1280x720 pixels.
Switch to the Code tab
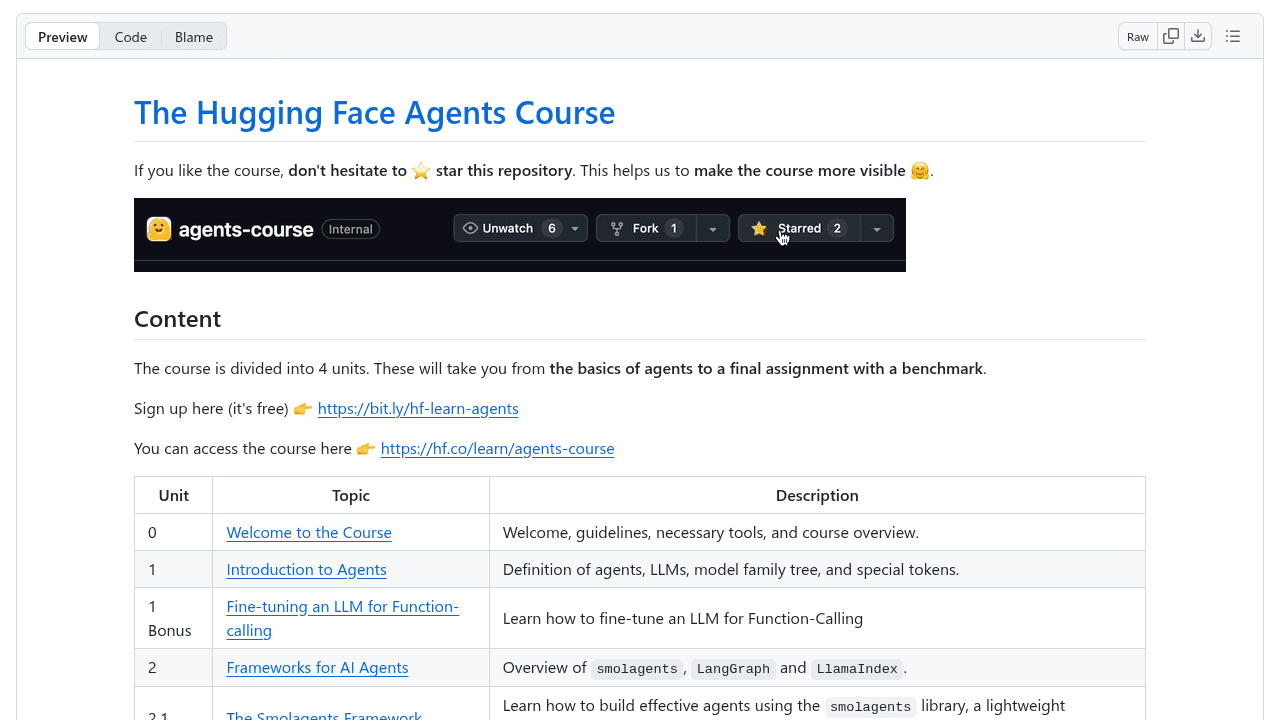[130, 36]
